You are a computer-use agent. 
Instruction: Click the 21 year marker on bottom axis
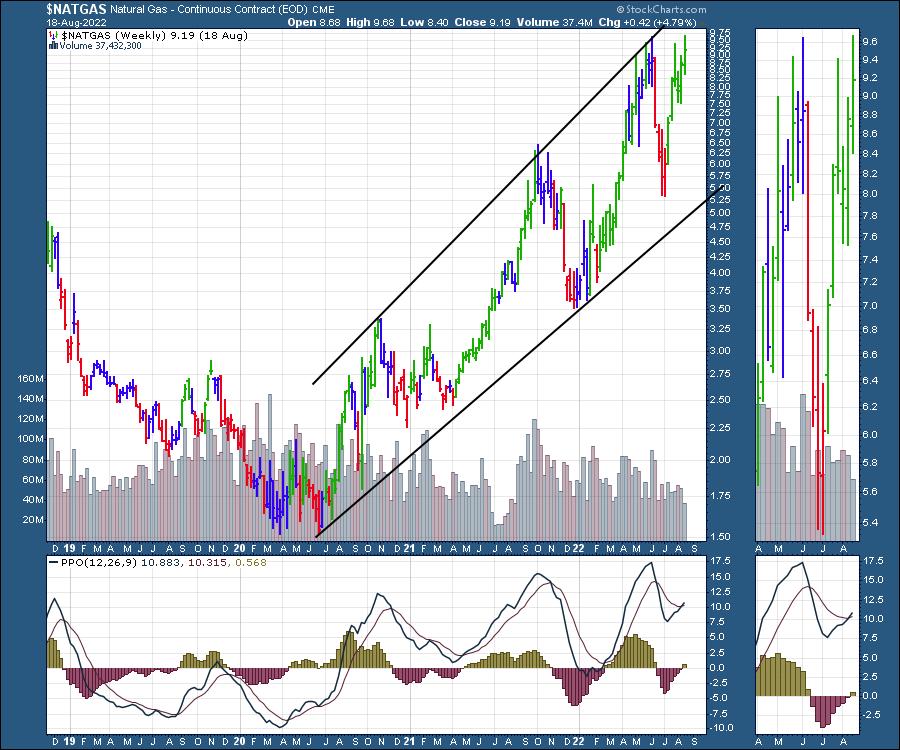409,548
